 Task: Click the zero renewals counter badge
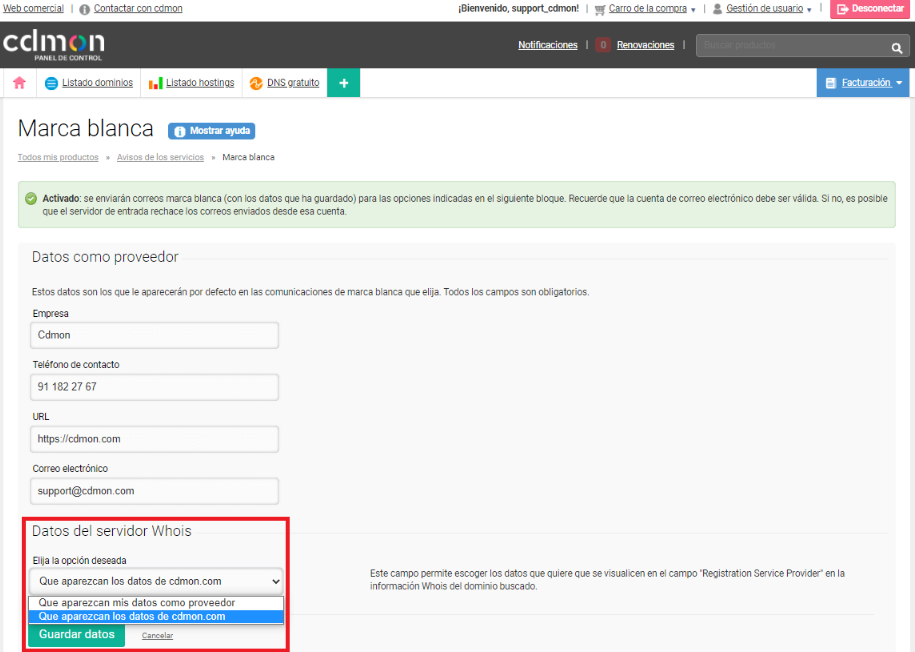pos(603,45)
